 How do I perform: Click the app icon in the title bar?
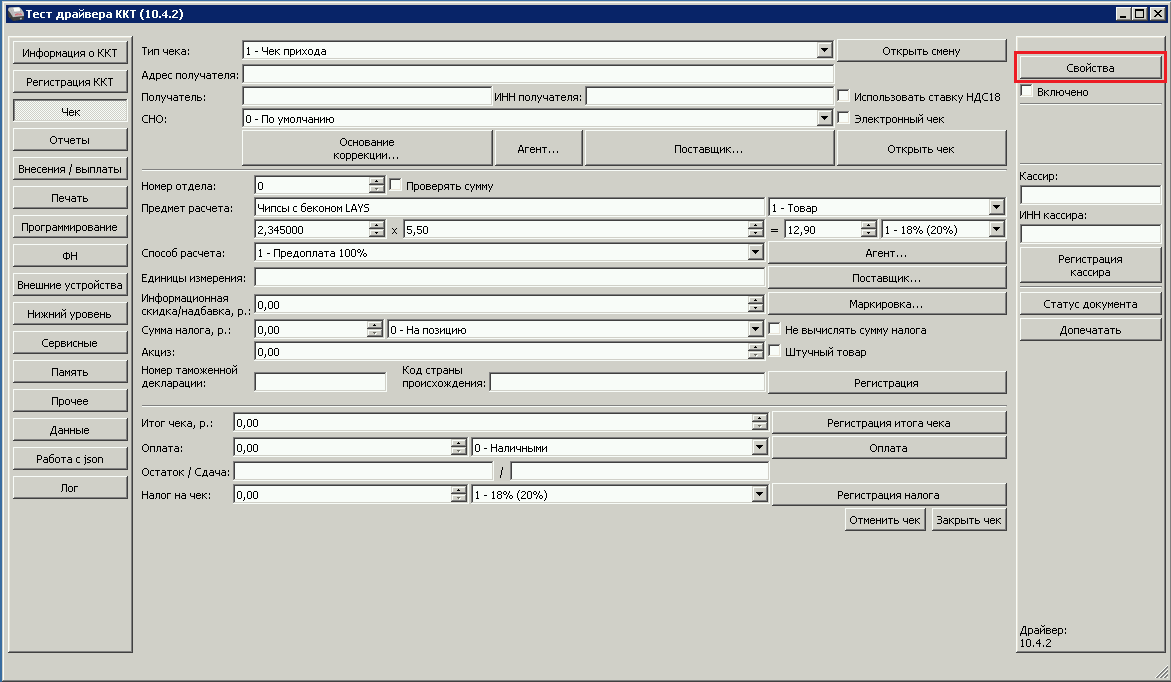click(x=15, y=14)
